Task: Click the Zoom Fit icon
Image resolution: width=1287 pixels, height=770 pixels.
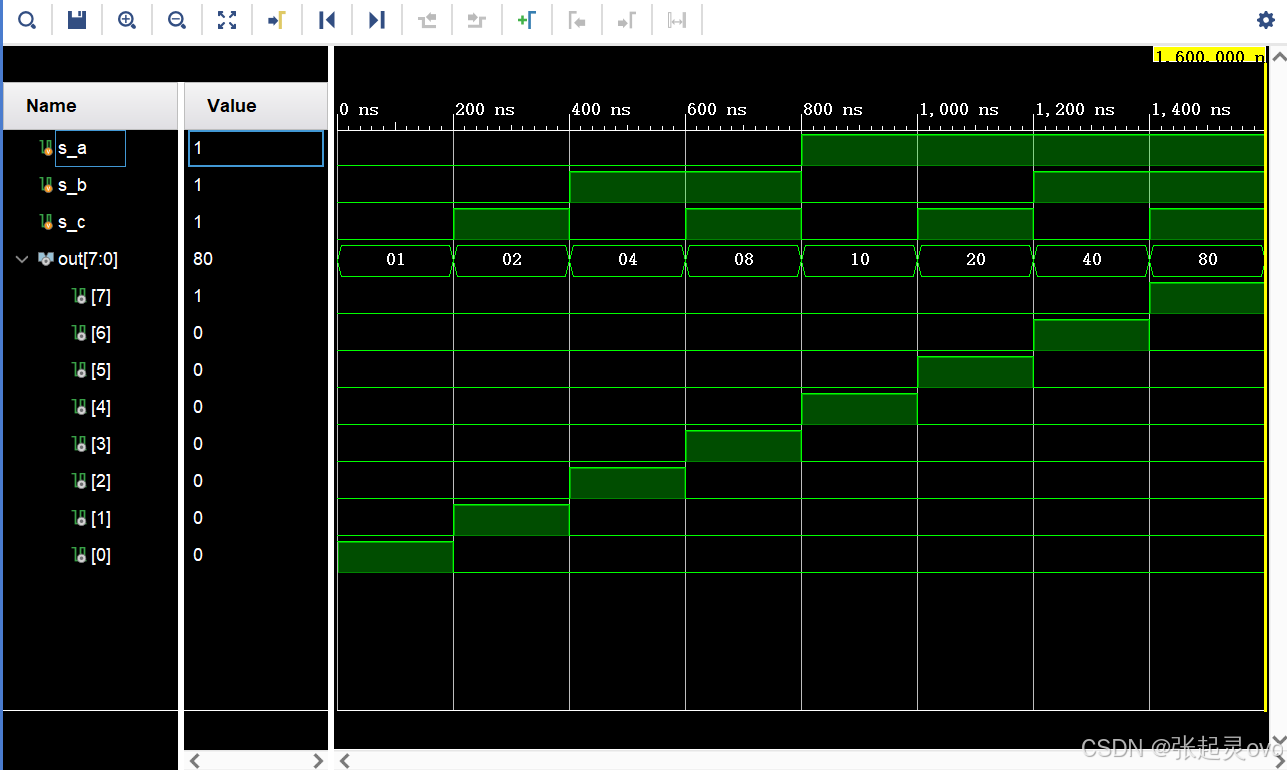Action: pyautogui.click(x=227, y=20)
